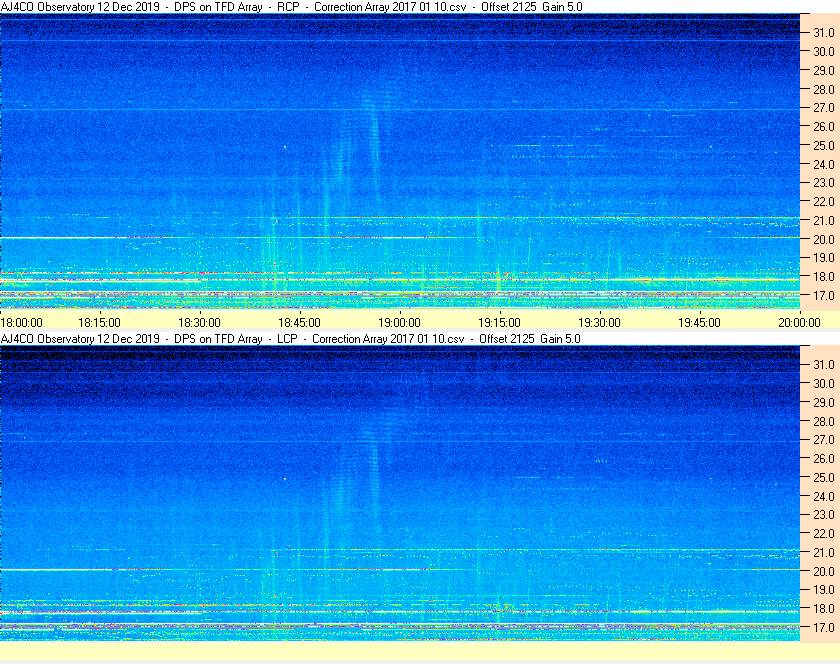Click the 20:00:00 time axis label
The width and height of the screenshot is (840, 664).
(x=799, y=323)
